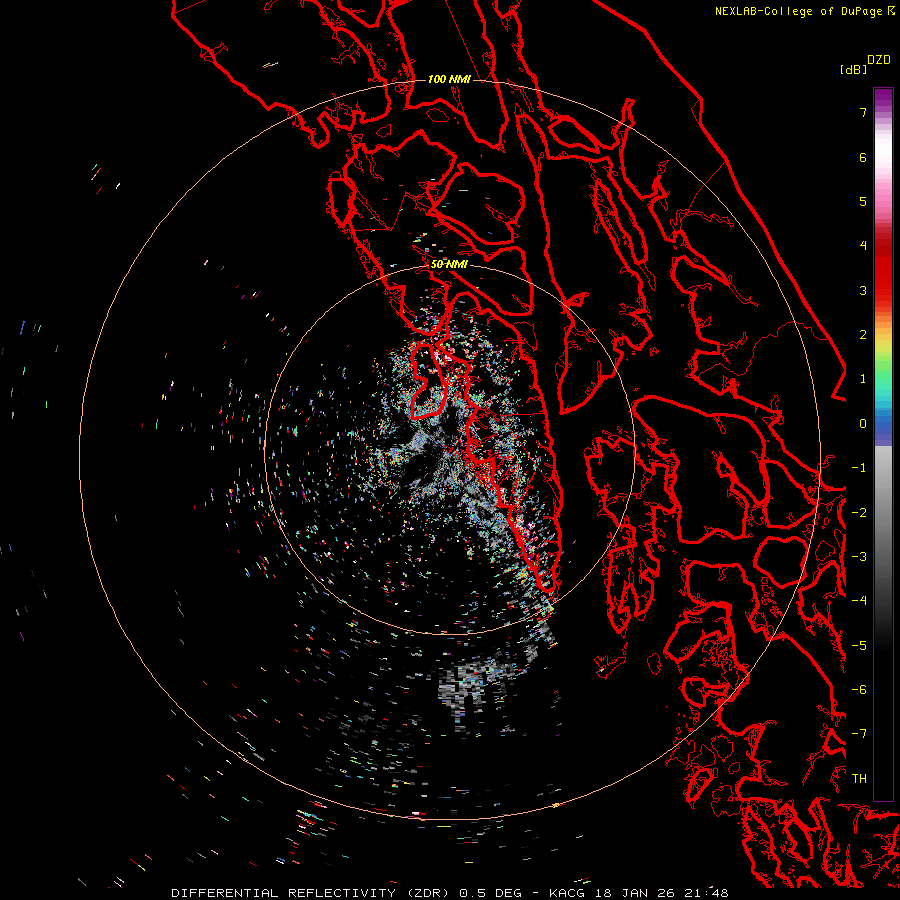This screenshot has width=900, height=900.
Task: Click the -5 value on the scale
Action: [x=859, y=646]
